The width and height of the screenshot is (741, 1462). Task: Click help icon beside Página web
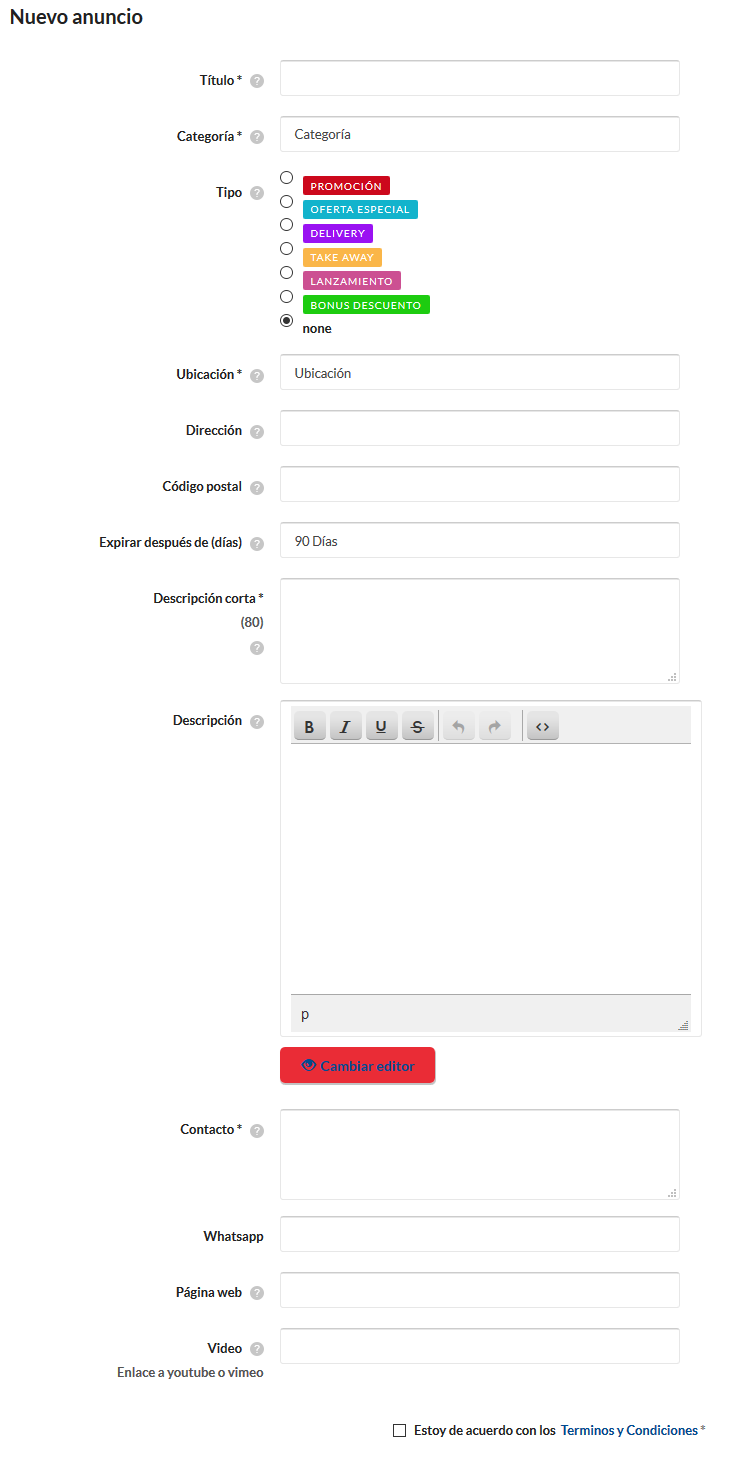(x=257, y=1293)
